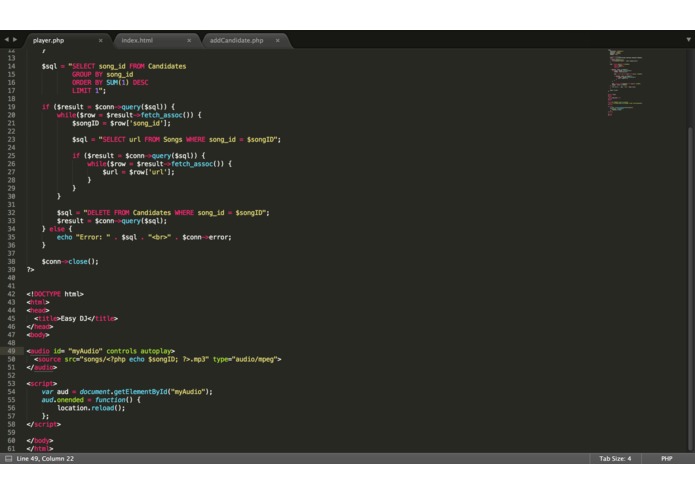Open the tab list dropdown arrow
This screenshot has width=695, height=494.
click(x=688, y=39)
